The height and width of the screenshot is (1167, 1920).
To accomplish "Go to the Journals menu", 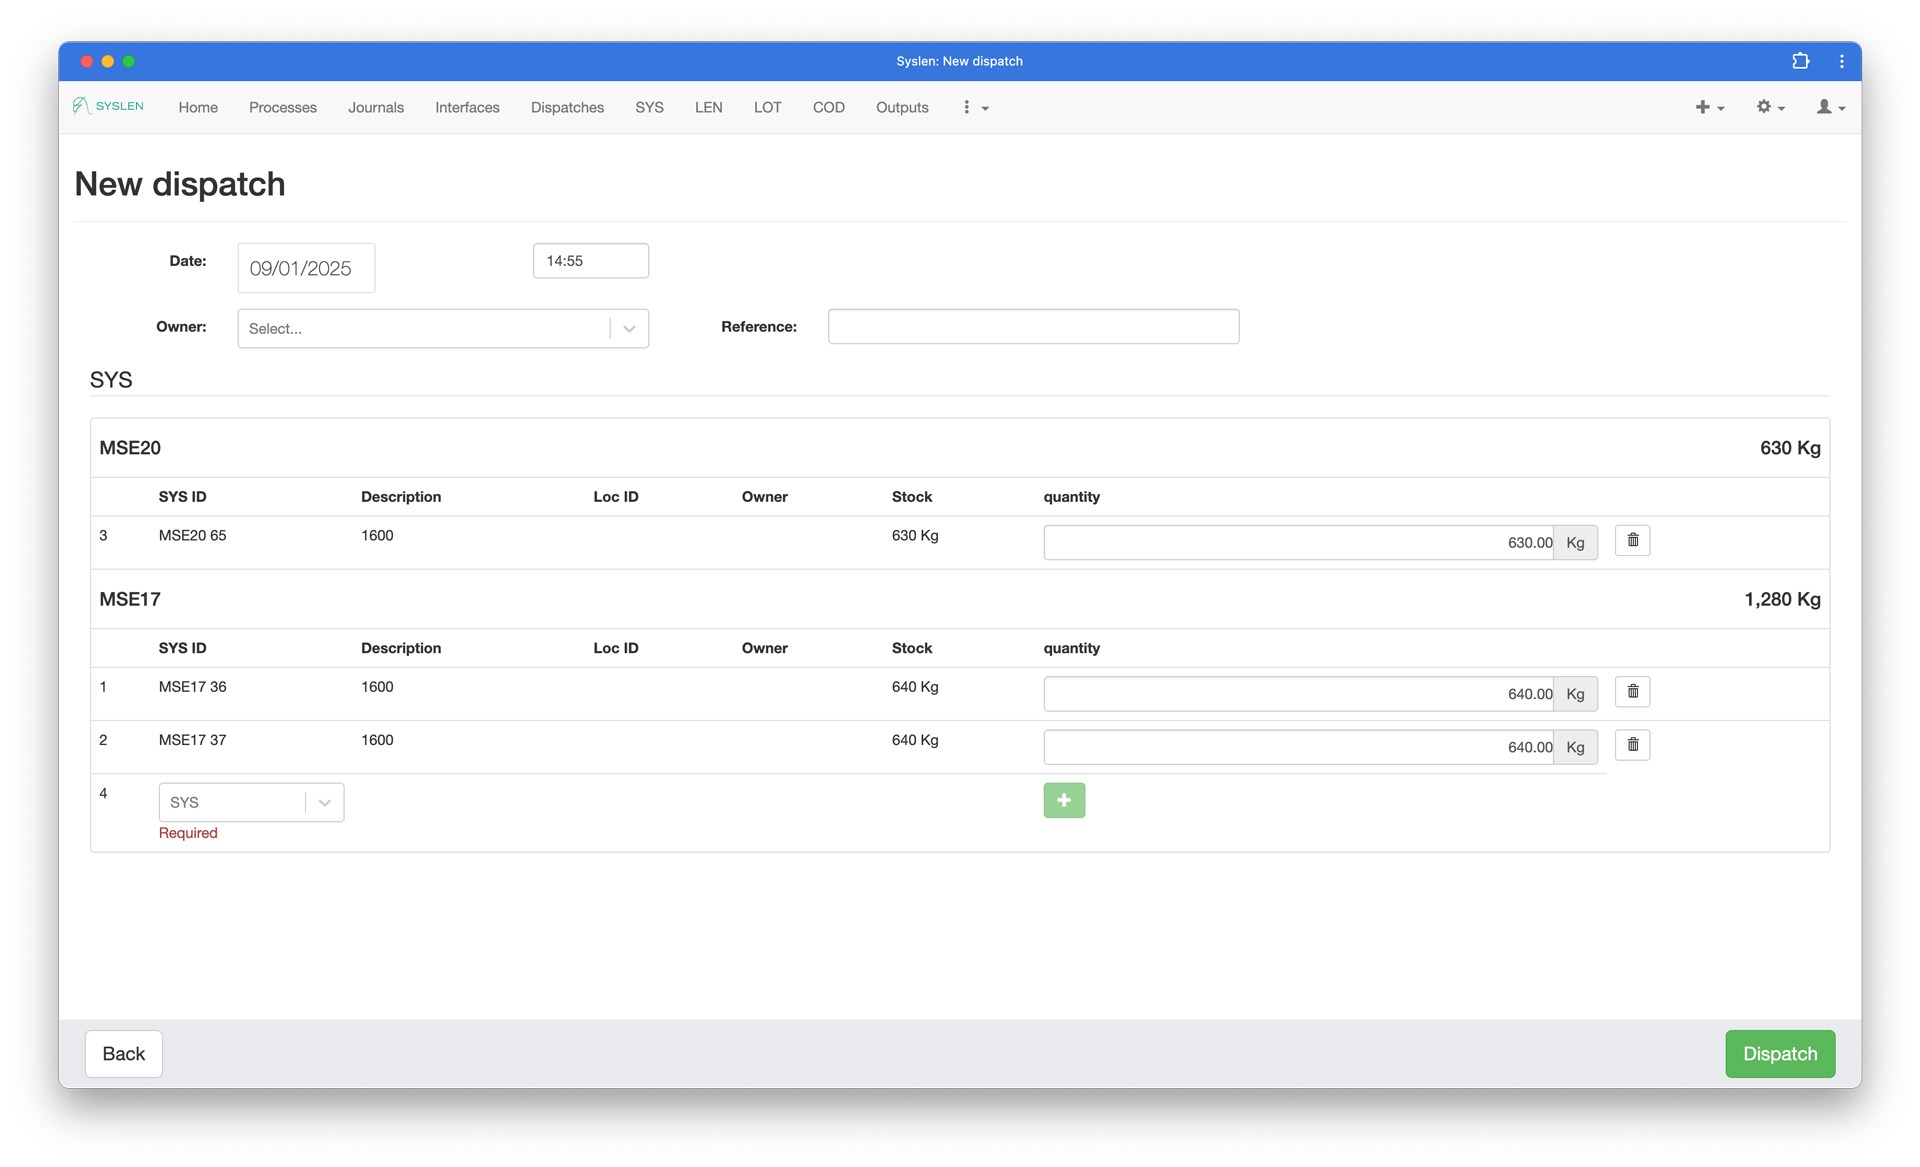I will pyautogui.click(x=376, y=107).
